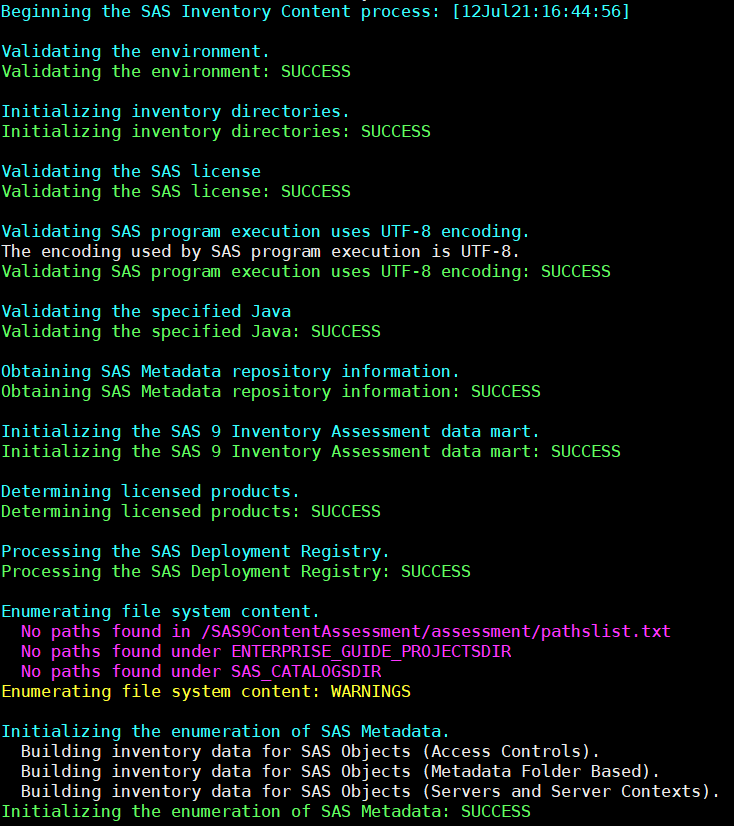Click yellow 'Enumerating file system content: WARNINGS' line
Screen dimensions: 734x826
206,692
